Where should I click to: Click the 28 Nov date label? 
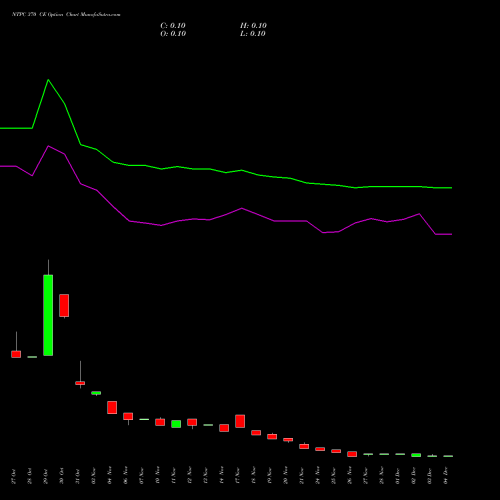point(382,476)
